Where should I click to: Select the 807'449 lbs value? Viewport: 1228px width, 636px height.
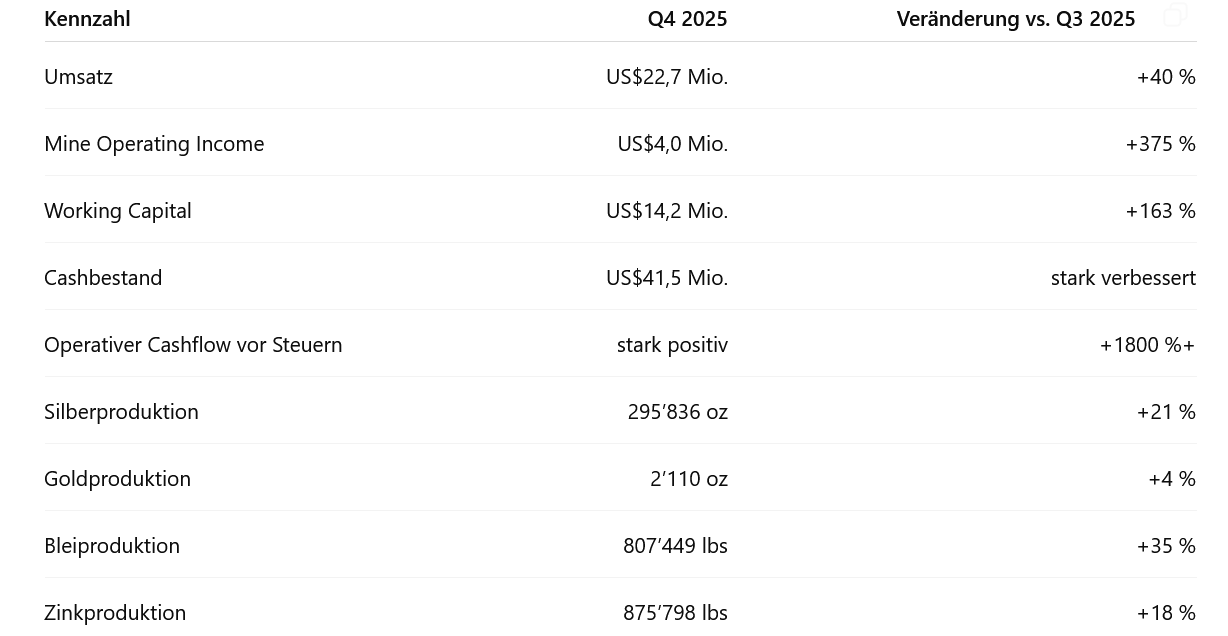click(675, 546)
